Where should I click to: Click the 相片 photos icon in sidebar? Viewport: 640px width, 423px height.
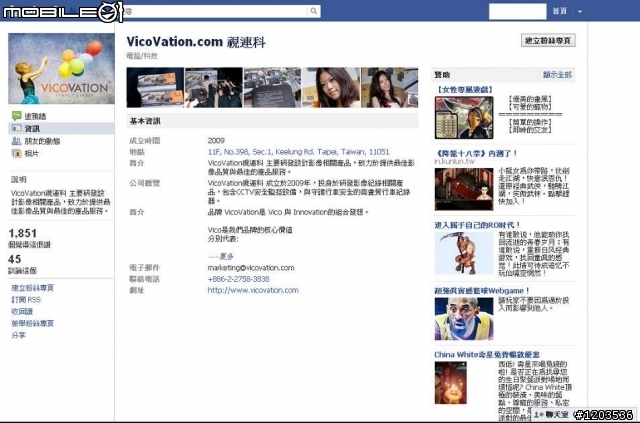tap(16, 154)
